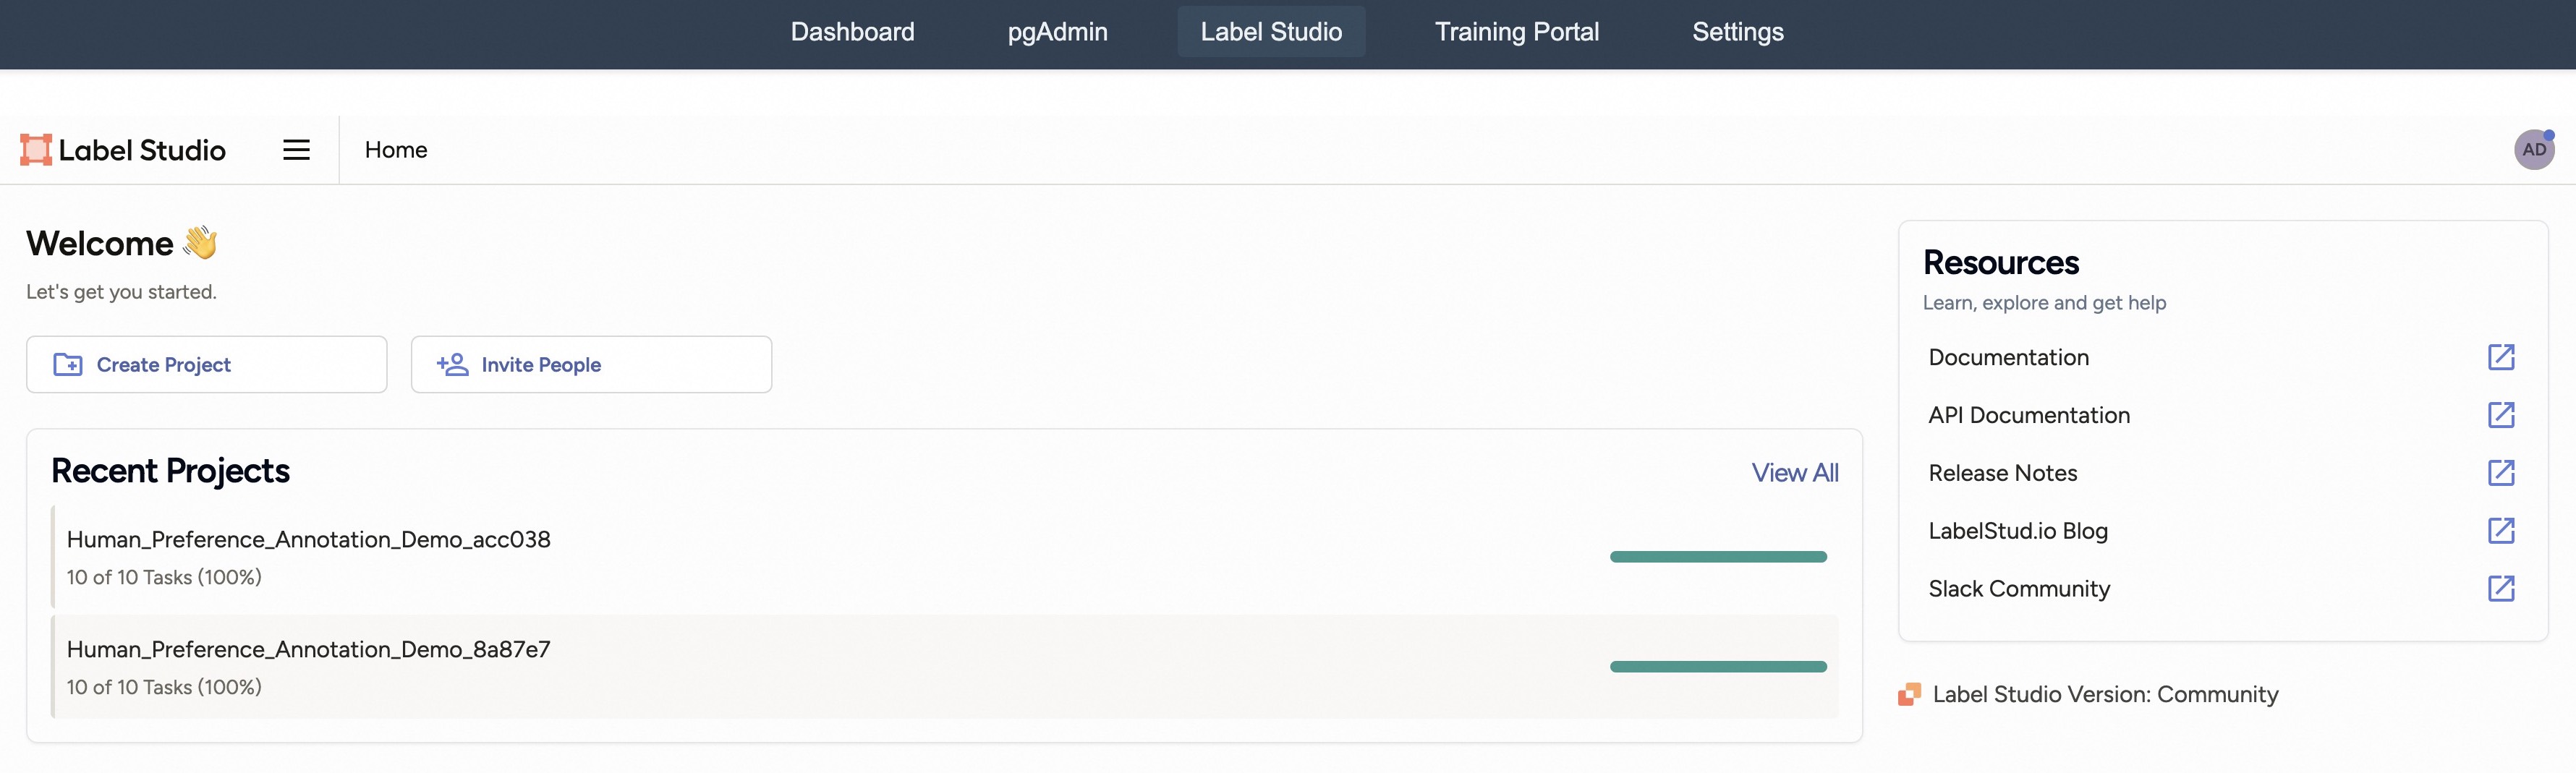Open the hamburger sidebar menu
This screenshot has width=2576, height=773.
pyautogui.click(x=296, y=150)
